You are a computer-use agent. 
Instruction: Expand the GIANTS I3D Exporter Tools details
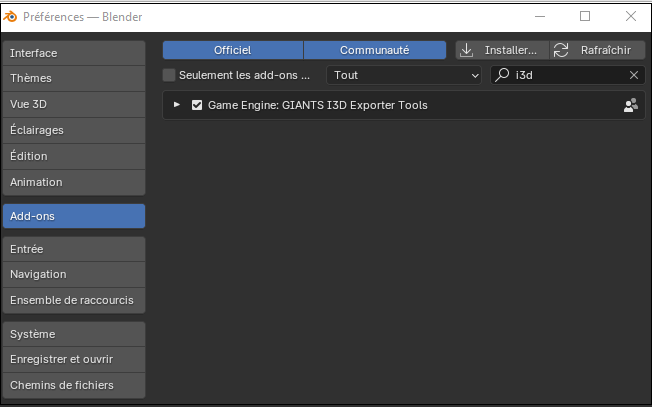(177, 105)
